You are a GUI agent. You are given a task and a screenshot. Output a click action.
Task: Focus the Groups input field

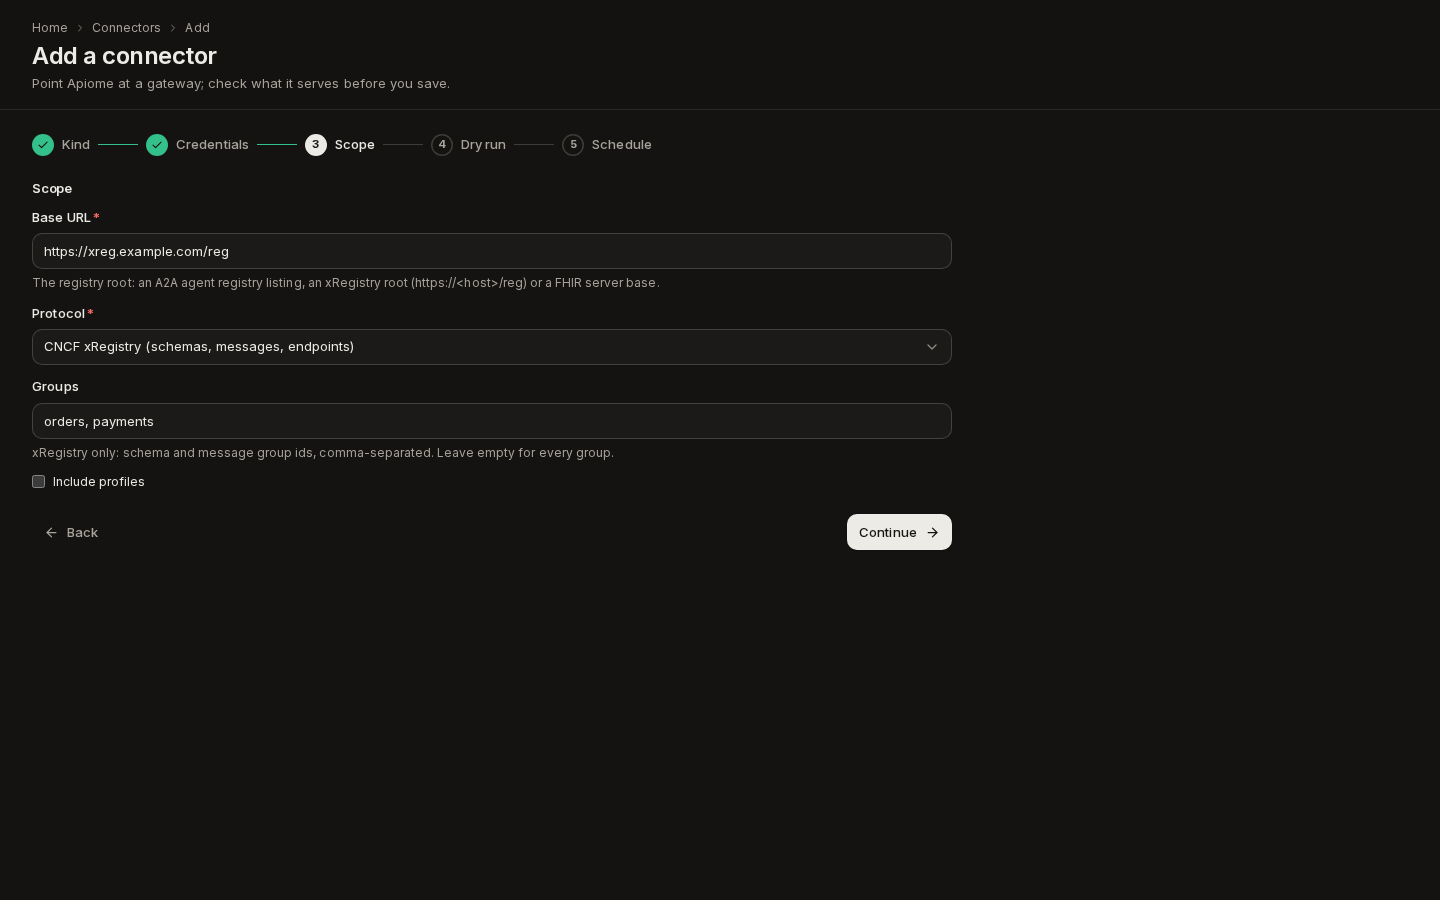pos(492,421)
